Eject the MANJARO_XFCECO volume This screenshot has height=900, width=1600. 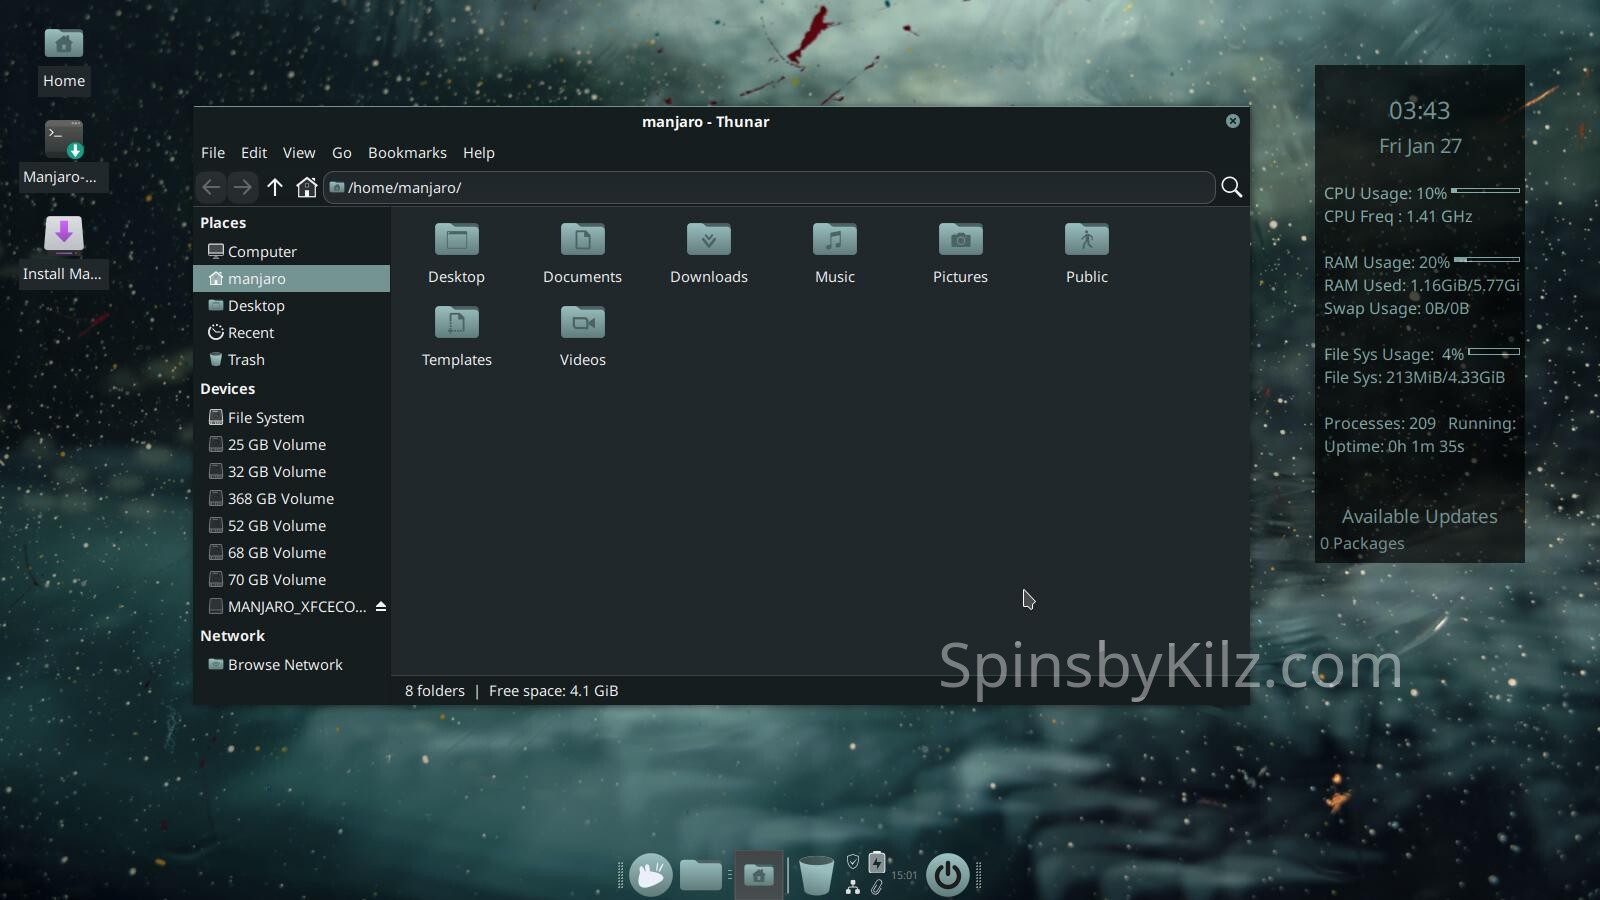point(381,607)
